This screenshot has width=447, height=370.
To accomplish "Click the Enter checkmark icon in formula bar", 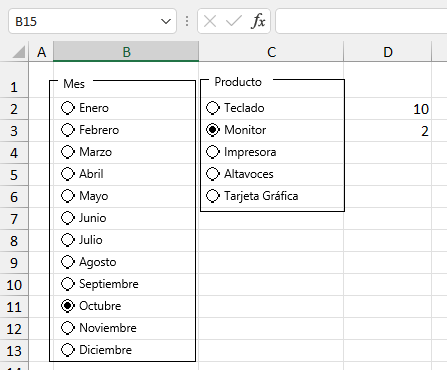I will pyautogui.click(x=233, y=22).
